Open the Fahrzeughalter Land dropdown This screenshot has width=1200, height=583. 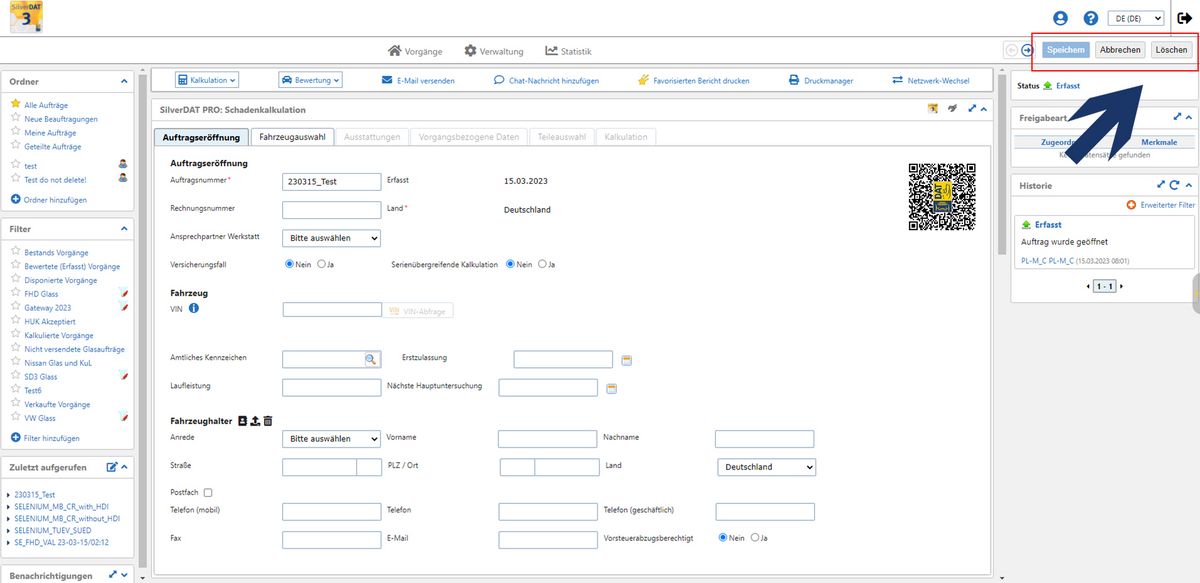(767, 466)
